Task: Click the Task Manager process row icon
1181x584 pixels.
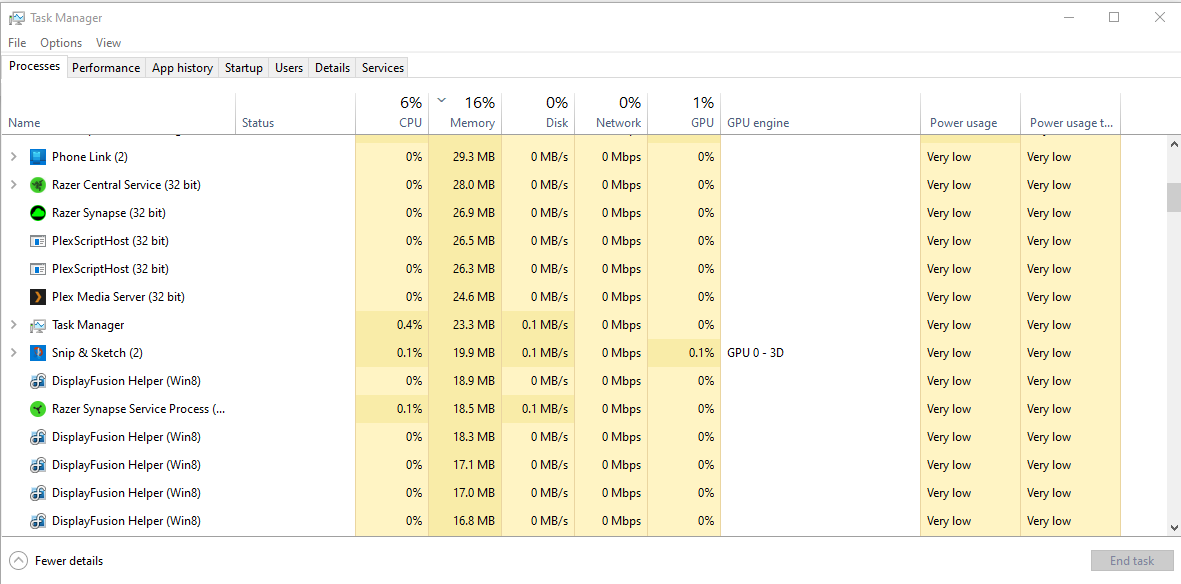Action: click(38, 325)
